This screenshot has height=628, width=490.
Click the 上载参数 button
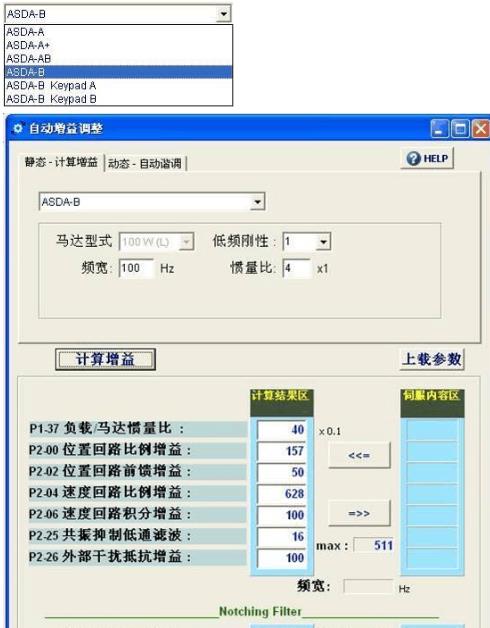(x=432, y=359)
